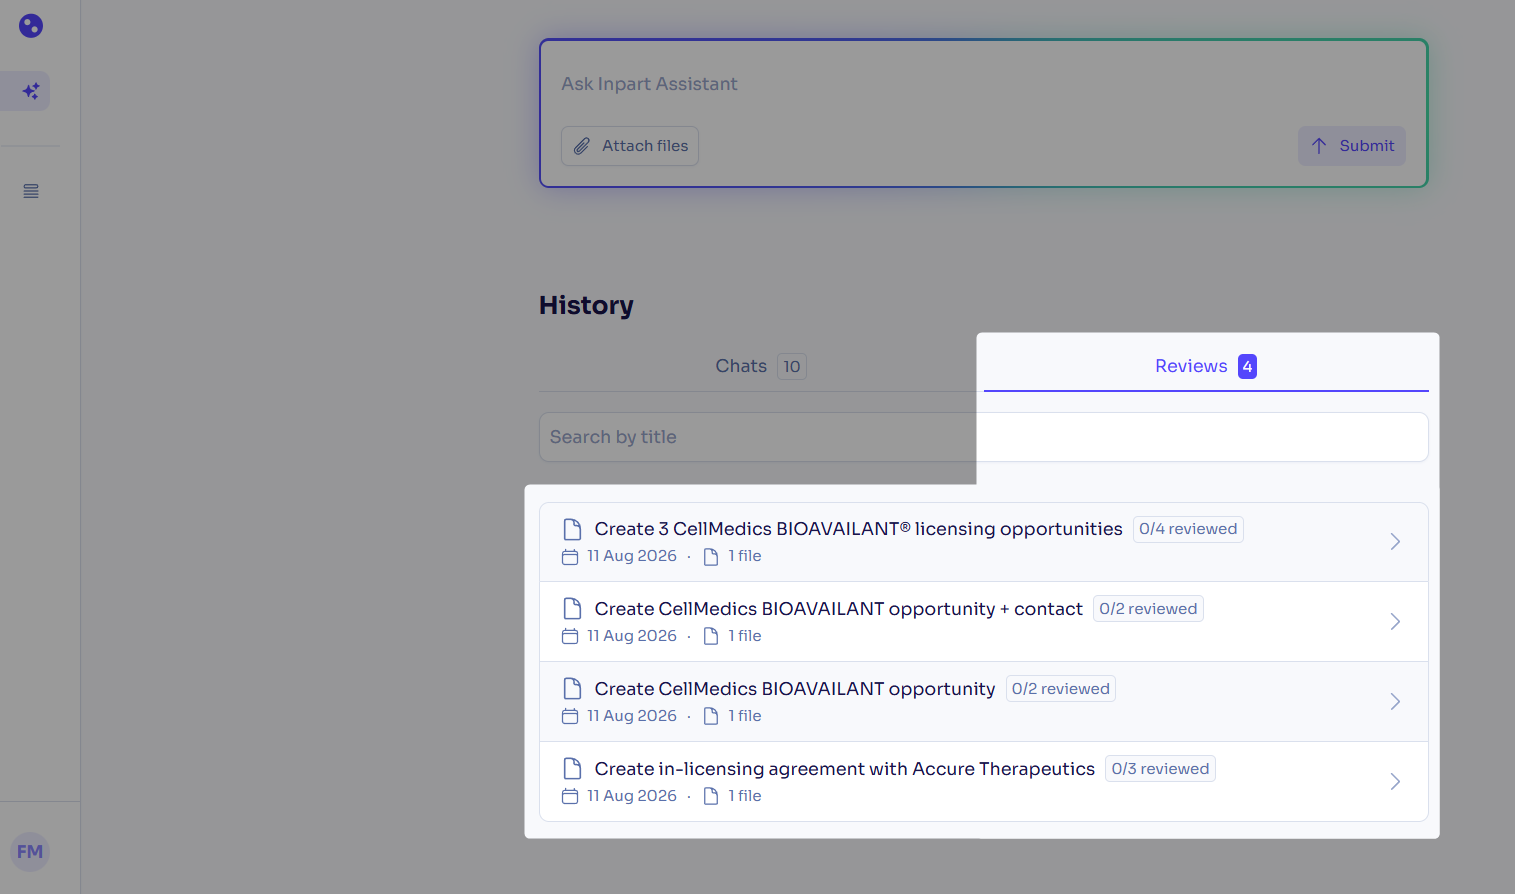Switch to the Chats tab
Image resolution: width=1515 pixels, height=894 pixels.
point(761,366)
